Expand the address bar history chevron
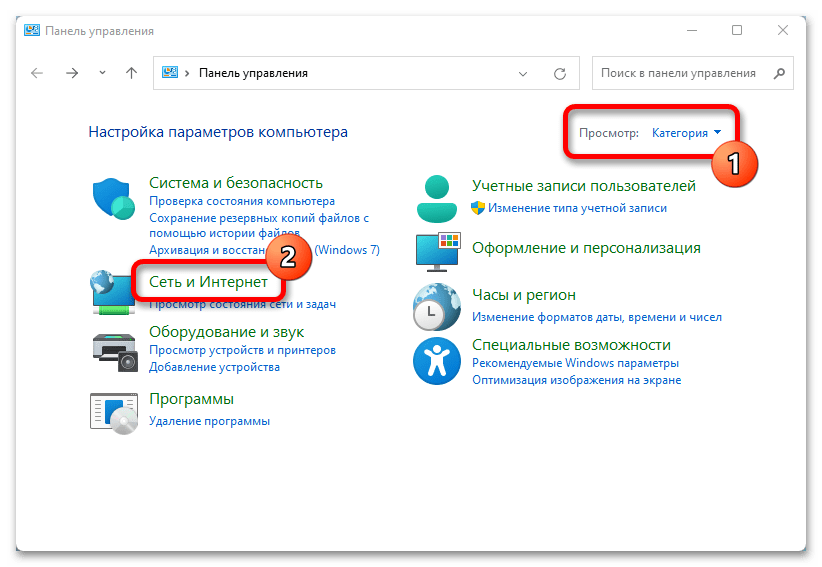822x567 pixels. pos(523,74)
